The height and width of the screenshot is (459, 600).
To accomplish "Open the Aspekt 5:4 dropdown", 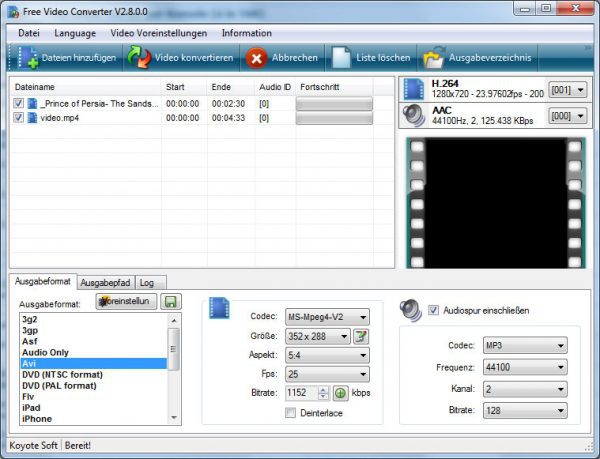I will click(327, 355).
